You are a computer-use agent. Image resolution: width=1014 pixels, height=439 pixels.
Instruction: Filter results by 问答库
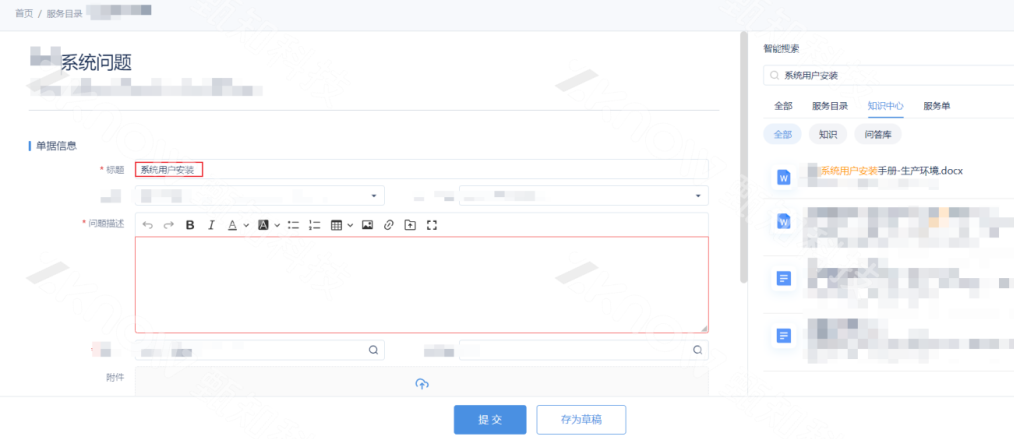pos(884,134)
